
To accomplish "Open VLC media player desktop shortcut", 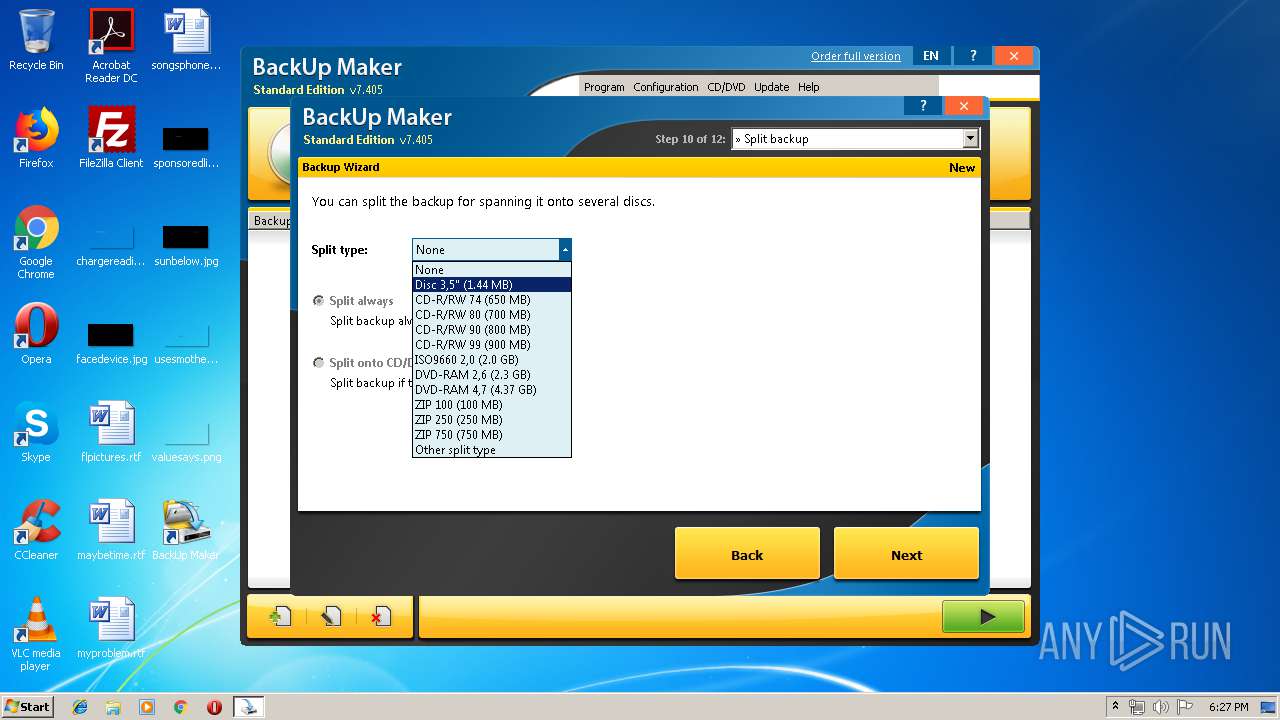I will point(36,635).
